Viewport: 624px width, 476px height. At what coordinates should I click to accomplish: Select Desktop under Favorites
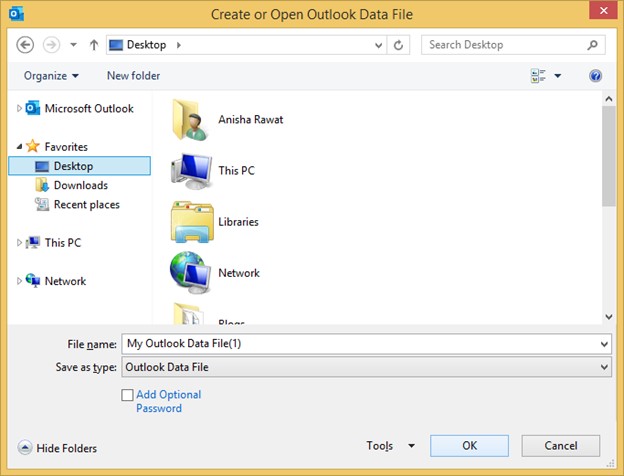80,166
